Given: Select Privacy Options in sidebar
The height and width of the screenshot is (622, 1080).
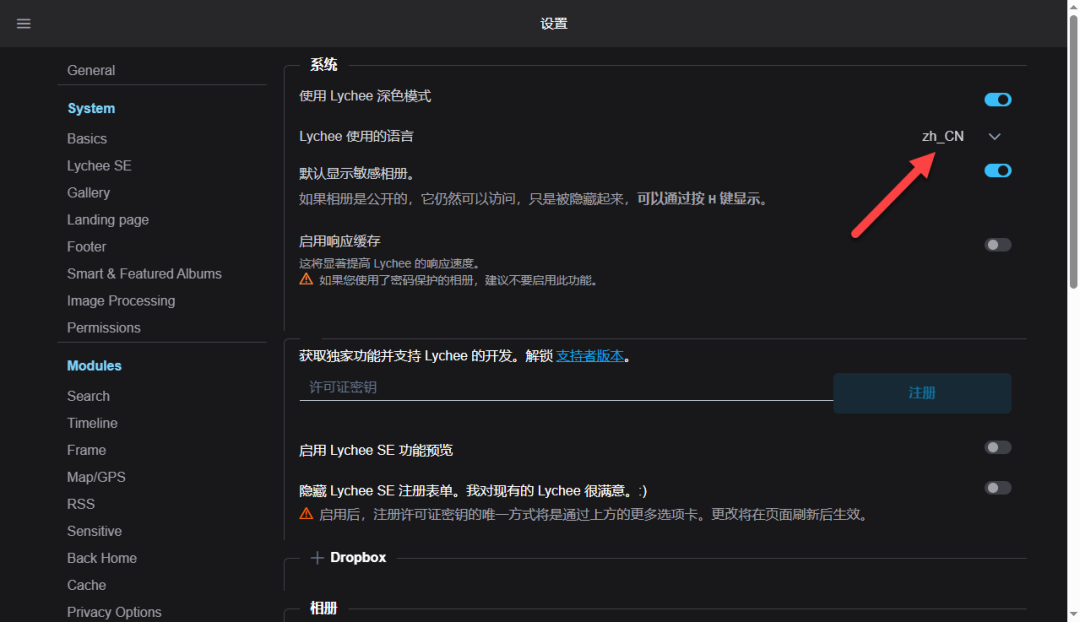Looking at the screenshot, I should point(114,612).
